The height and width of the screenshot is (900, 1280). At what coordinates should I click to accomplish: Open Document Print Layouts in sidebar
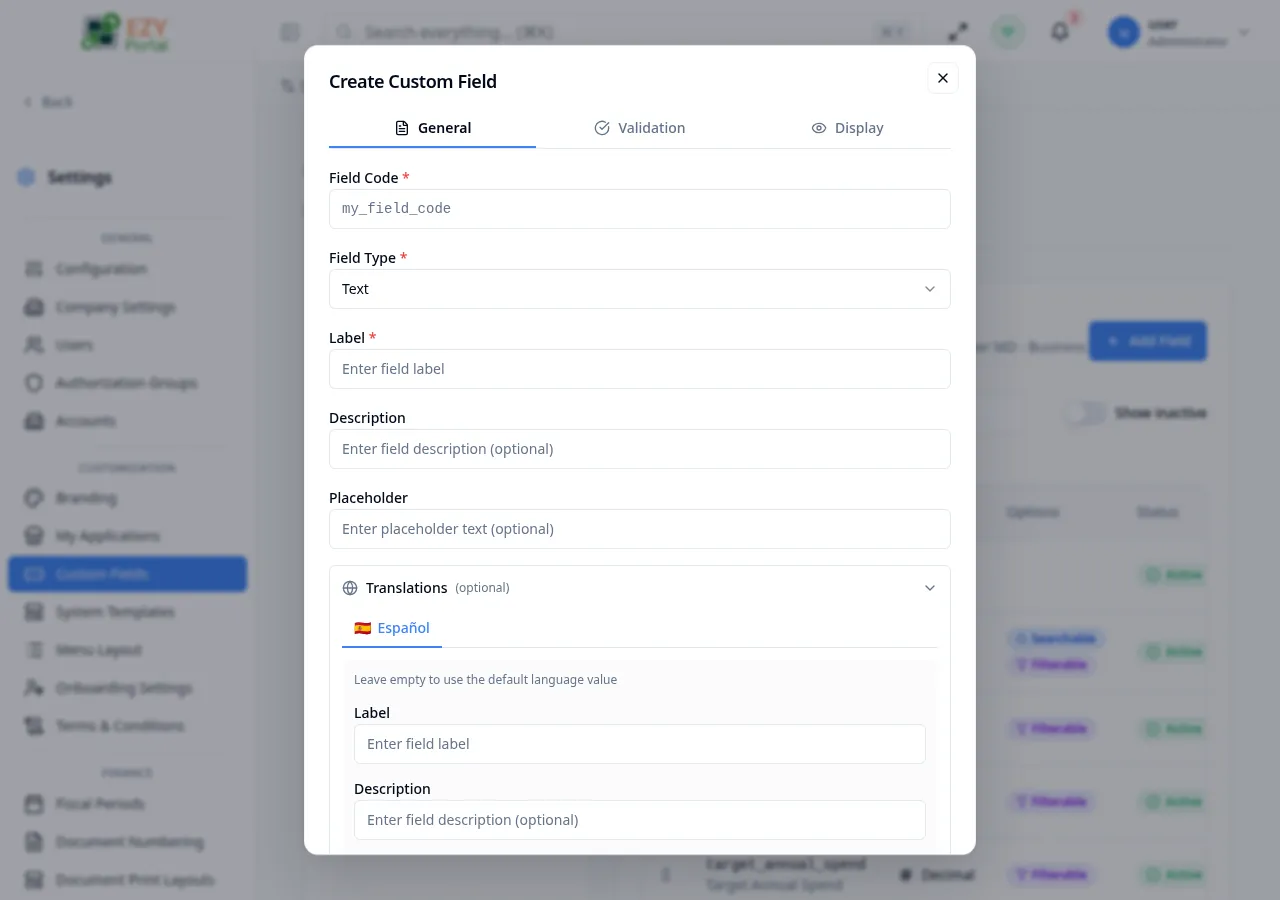pos(127,880)
